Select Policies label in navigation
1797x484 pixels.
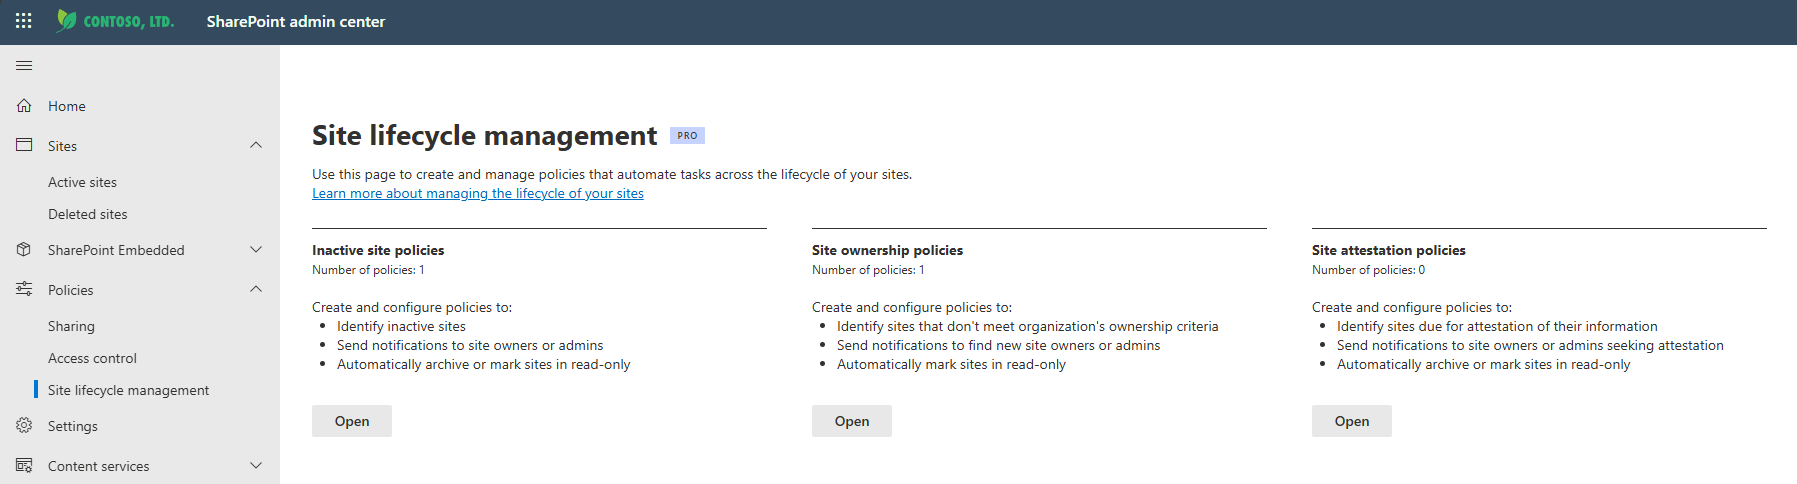point(70,290)
